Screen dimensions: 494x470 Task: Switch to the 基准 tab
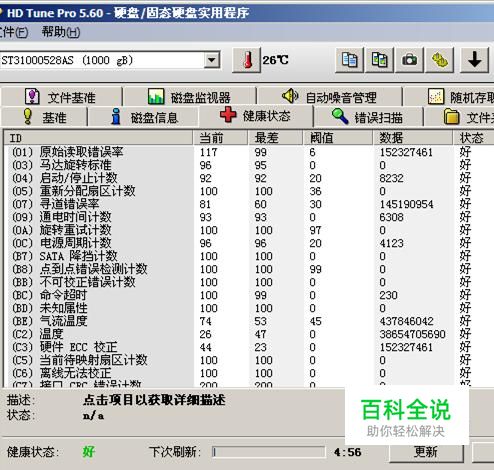pyautogui.click(x=44, y=117)
